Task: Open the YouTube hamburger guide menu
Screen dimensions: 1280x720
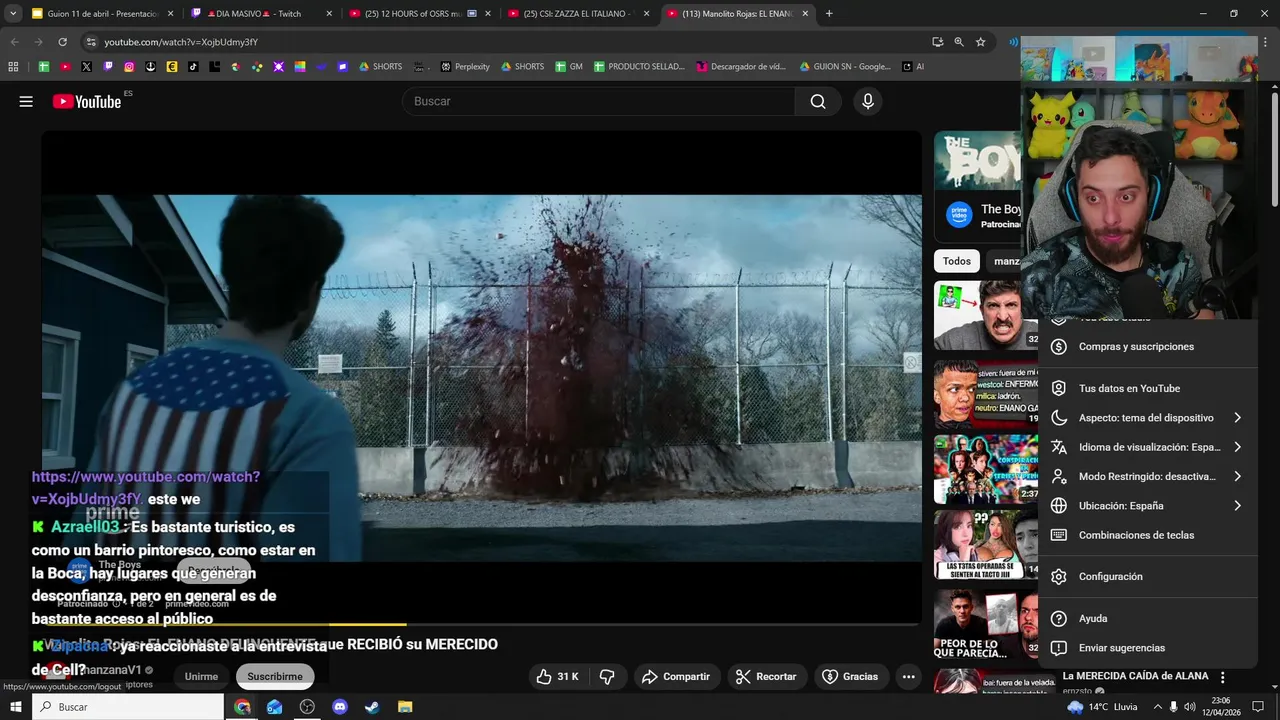Action: click(x=26, y=101)
